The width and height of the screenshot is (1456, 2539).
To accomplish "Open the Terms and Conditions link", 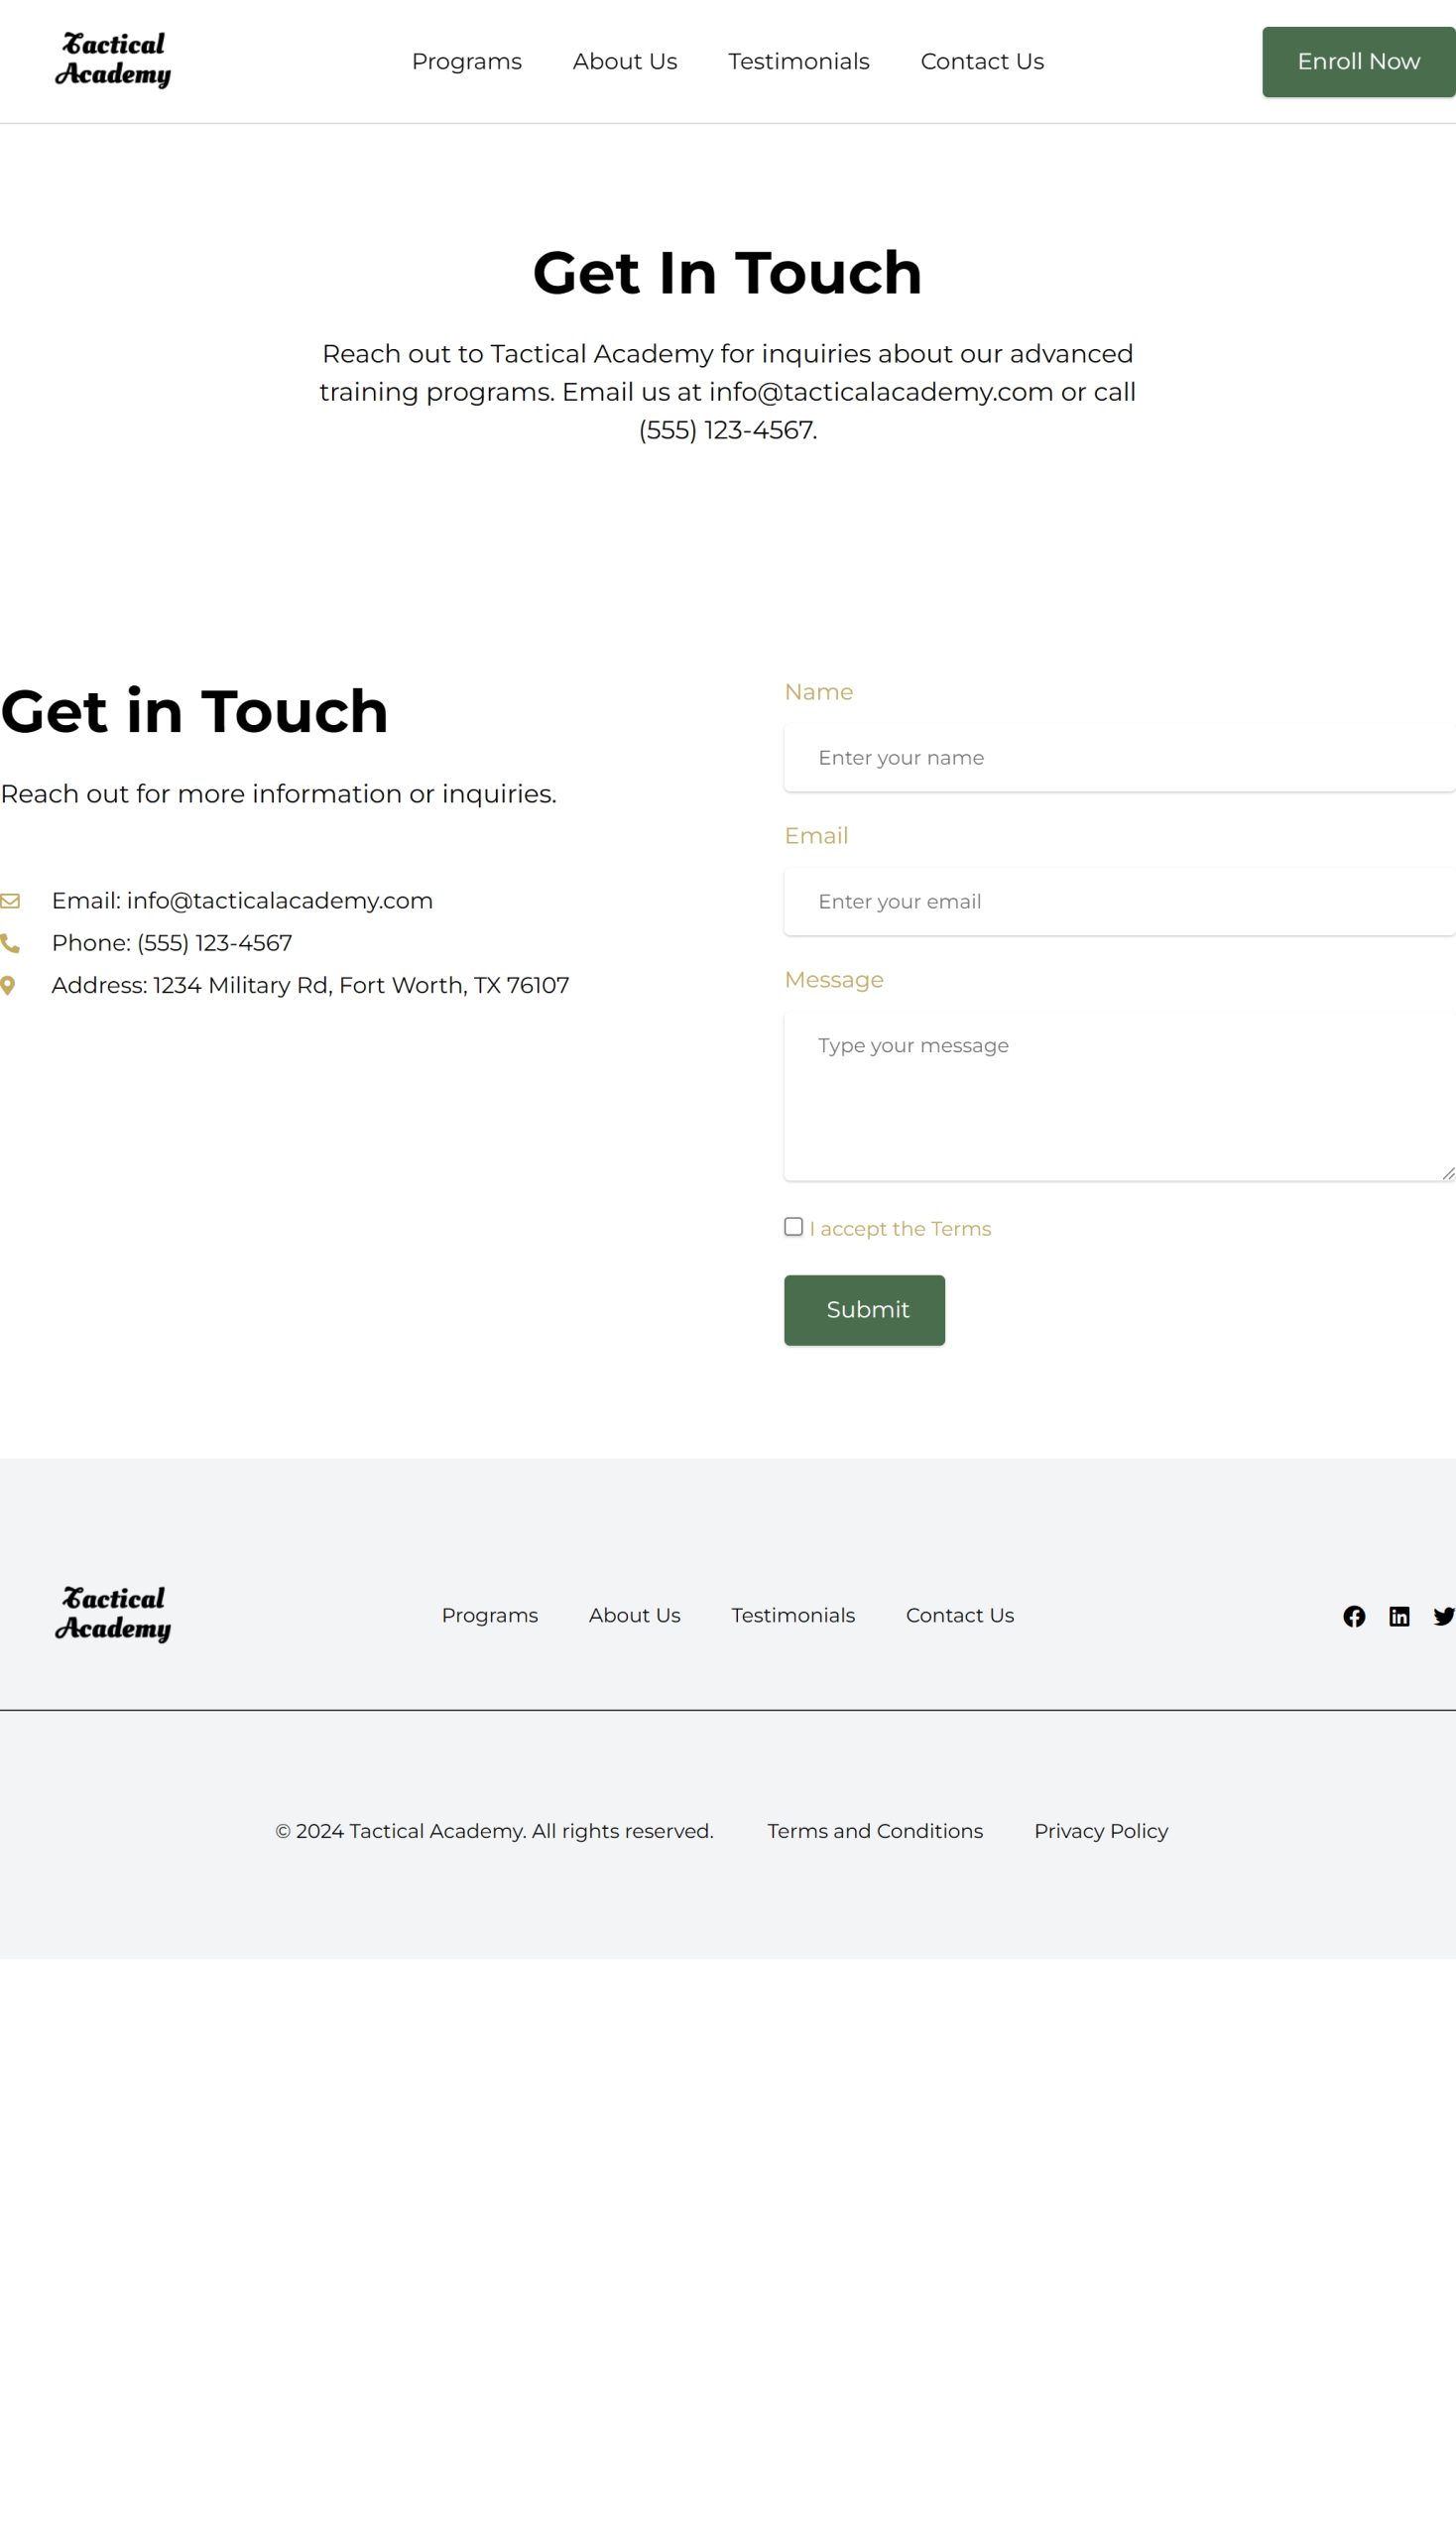I will pyautogui.click(x=875, y=1831).
